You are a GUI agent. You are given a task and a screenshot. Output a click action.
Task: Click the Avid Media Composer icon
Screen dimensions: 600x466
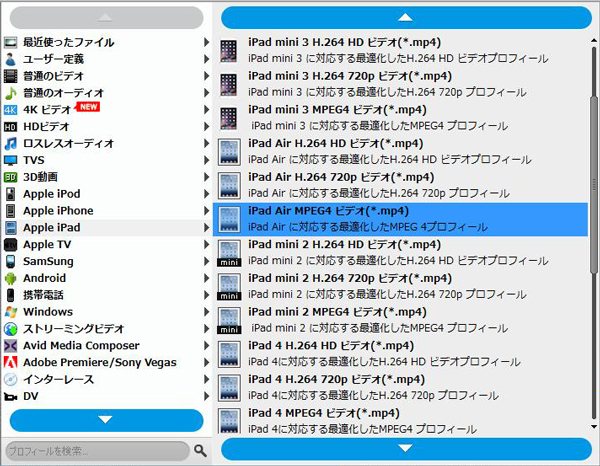pos(10,345)
